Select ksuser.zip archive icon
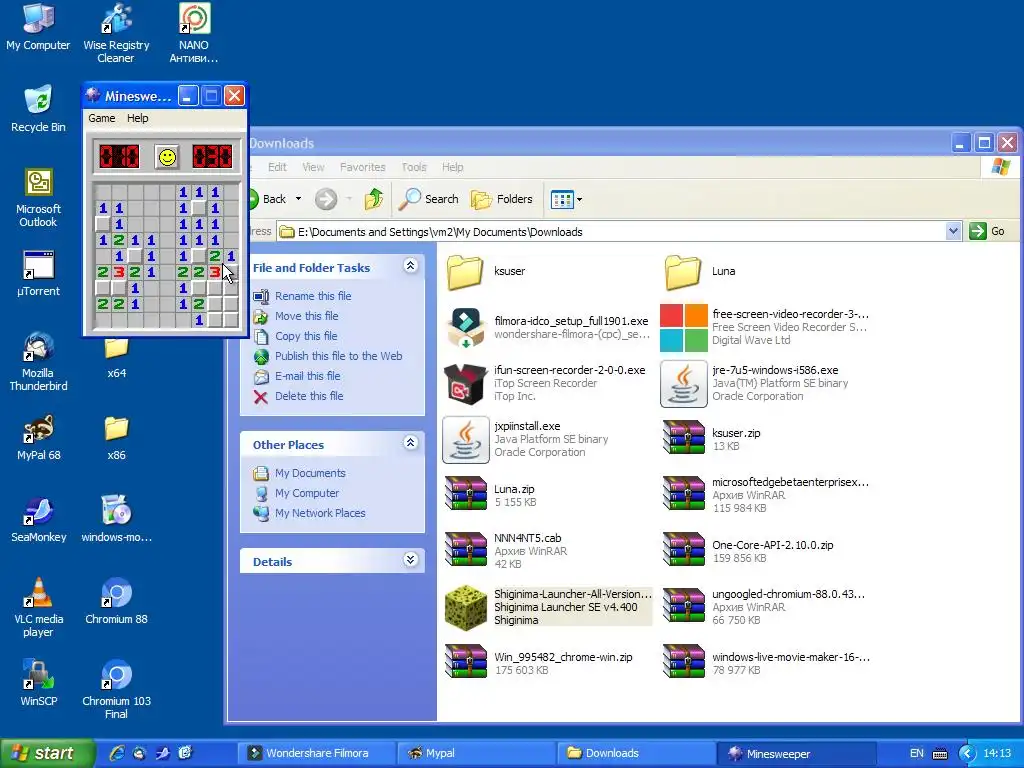 (684, 436)
